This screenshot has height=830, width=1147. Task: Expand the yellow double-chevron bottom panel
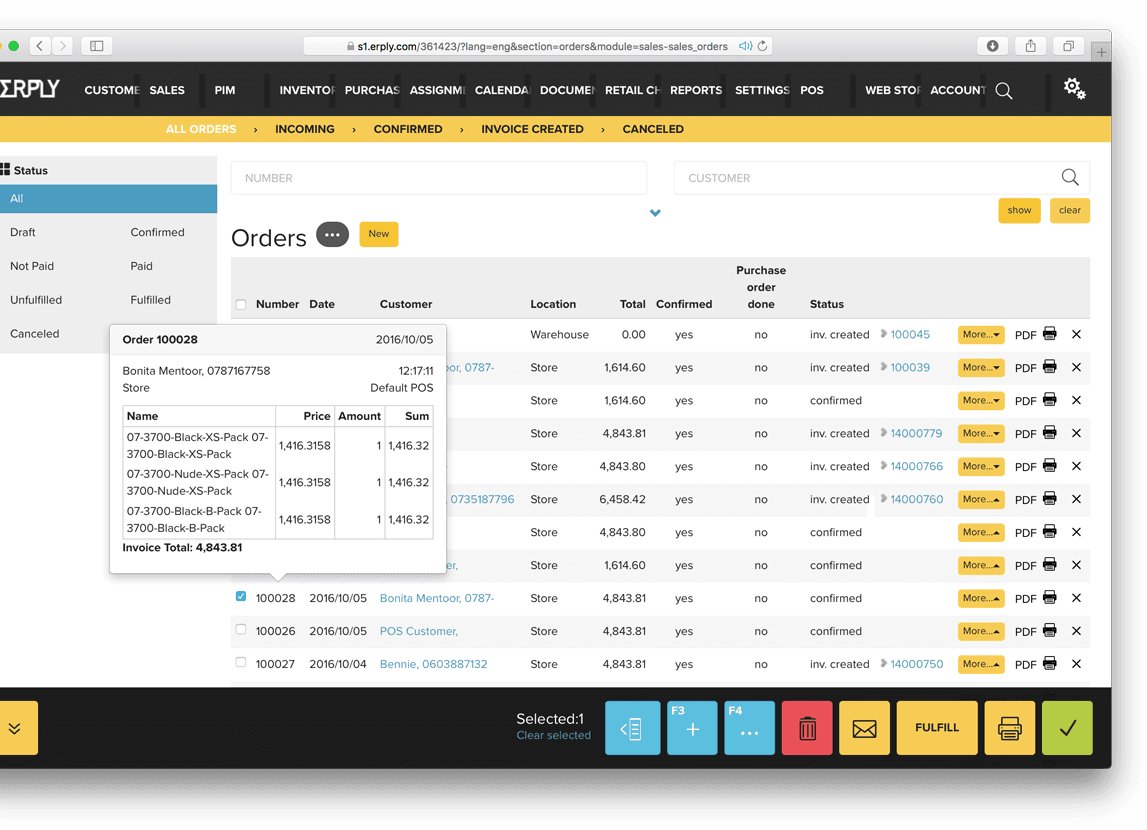(15, 728)
